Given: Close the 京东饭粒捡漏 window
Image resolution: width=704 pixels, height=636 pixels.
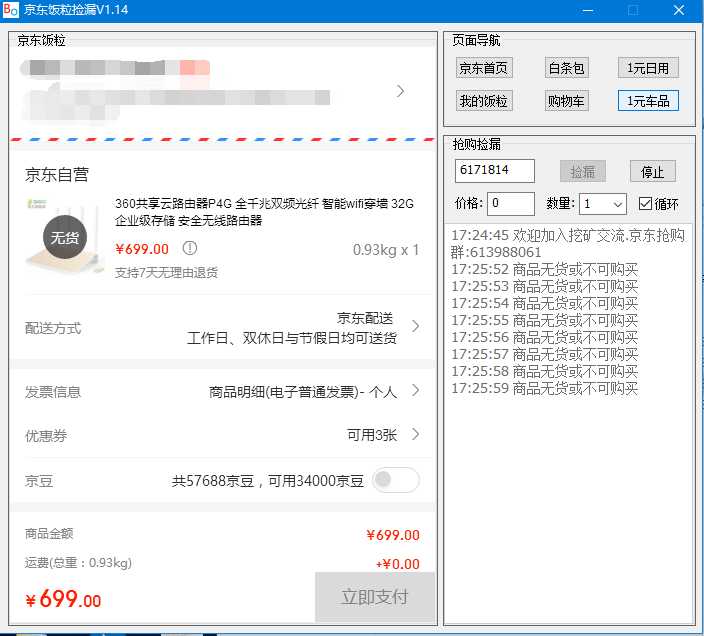Looking at the screenshot, I should click(679, 10).
